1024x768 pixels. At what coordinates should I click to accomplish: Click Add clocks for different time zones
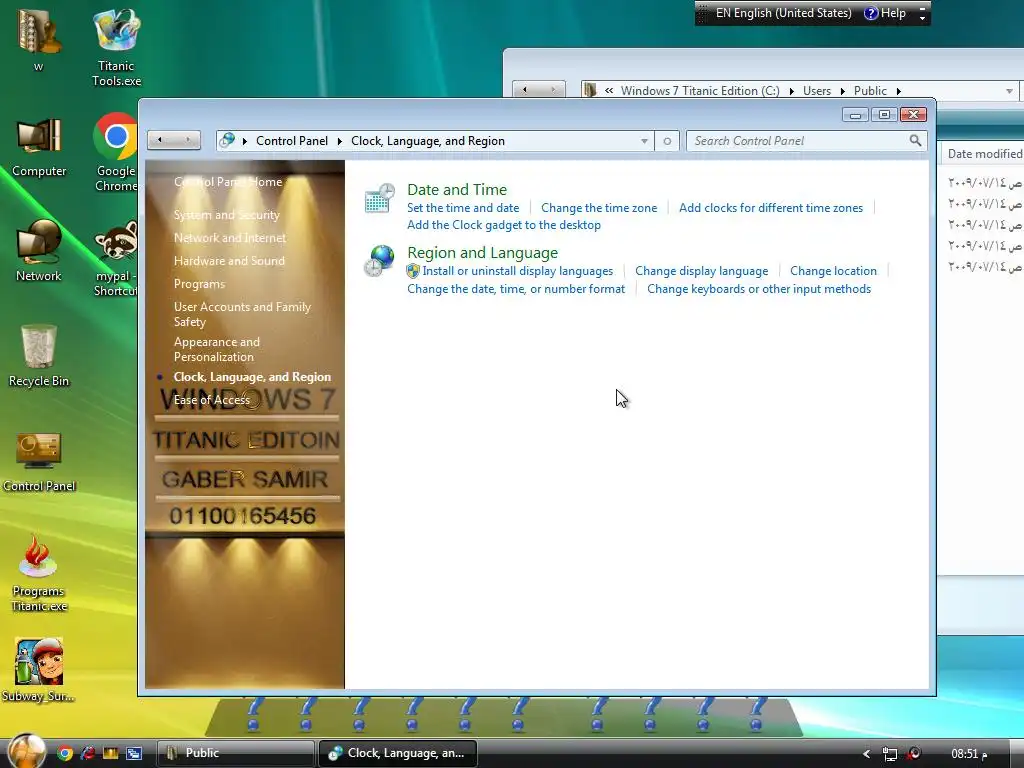tap(771, 208)
